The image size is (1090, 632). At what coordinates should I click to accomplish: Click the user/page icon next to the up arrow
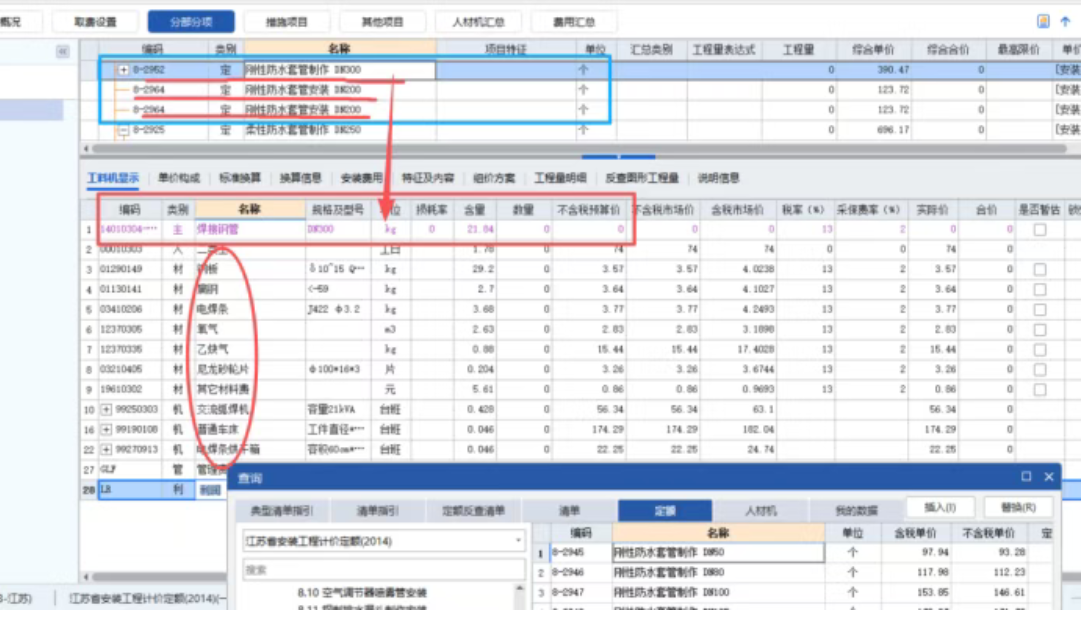click(x=1044, y=21)
